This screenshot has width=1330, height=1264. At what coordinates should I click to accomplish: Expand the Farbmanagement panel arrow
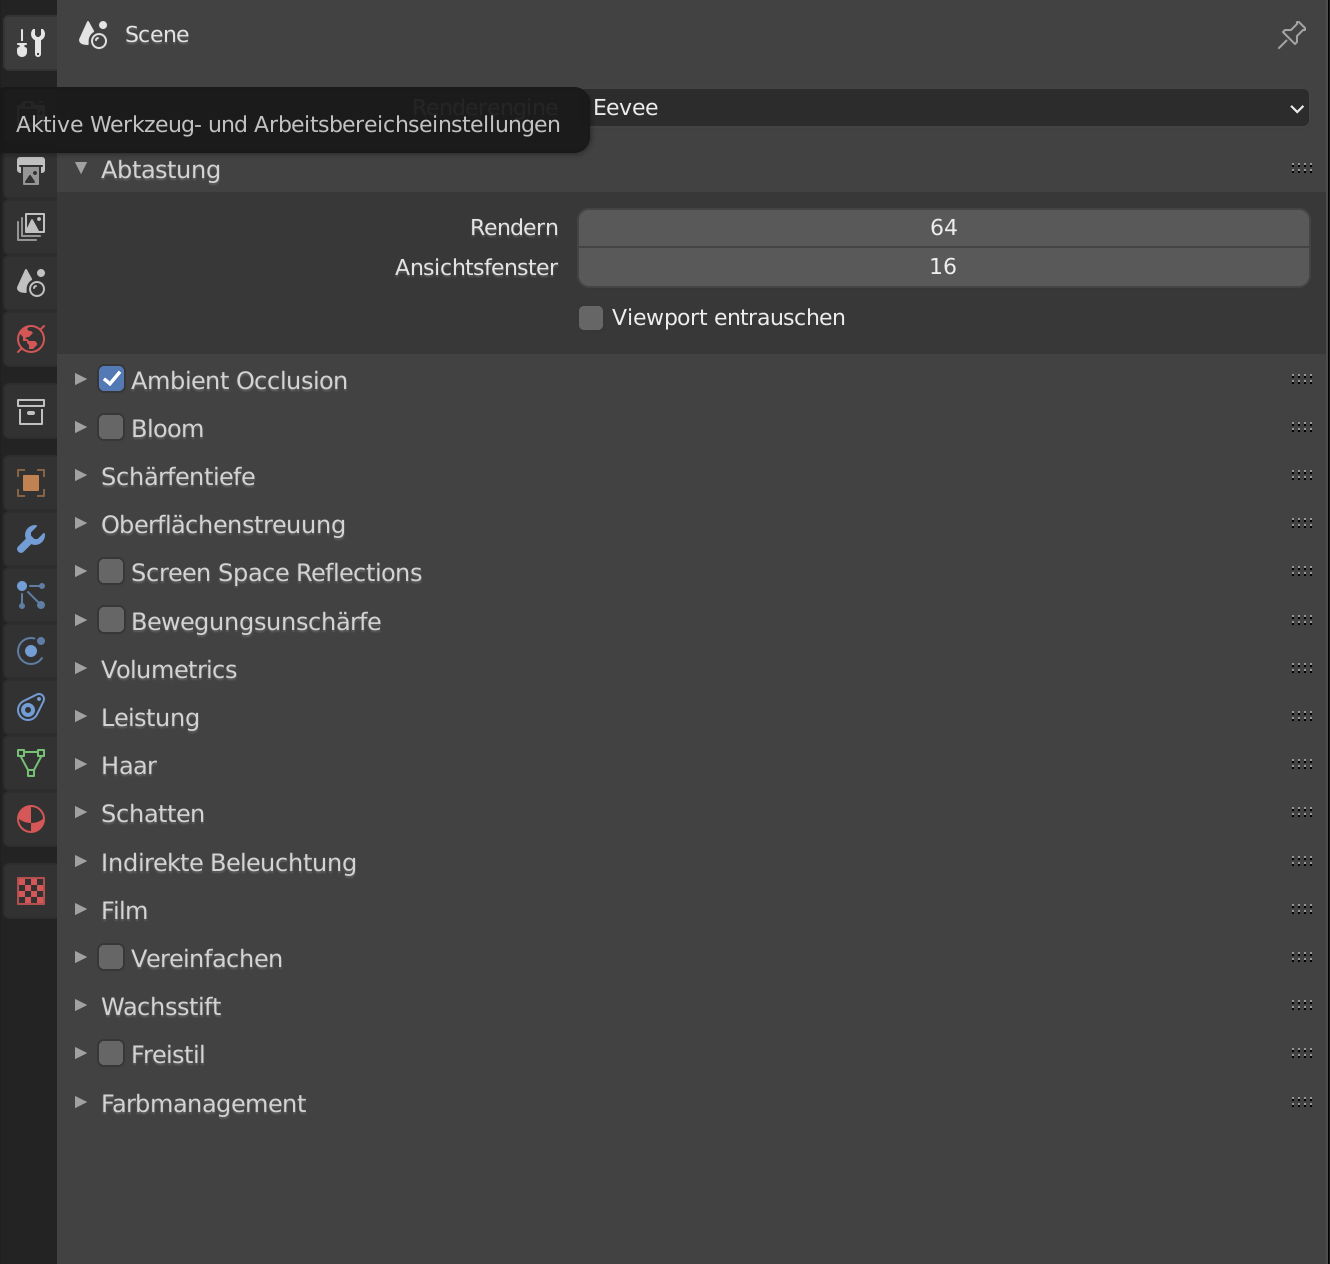[x=81, y=1102]
